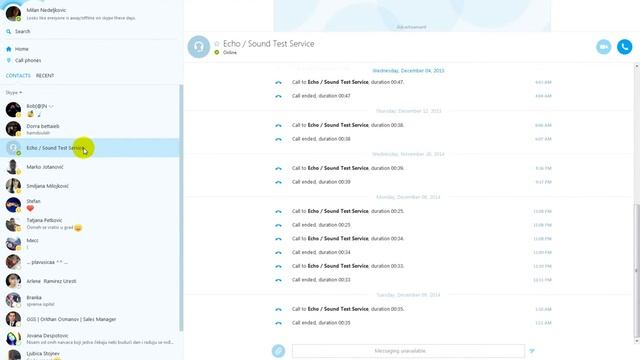Click call icon for duration 00:34 call entry
Image resolution: width=640 pixels, height=360 pixels.
click(x=278, y=239)
